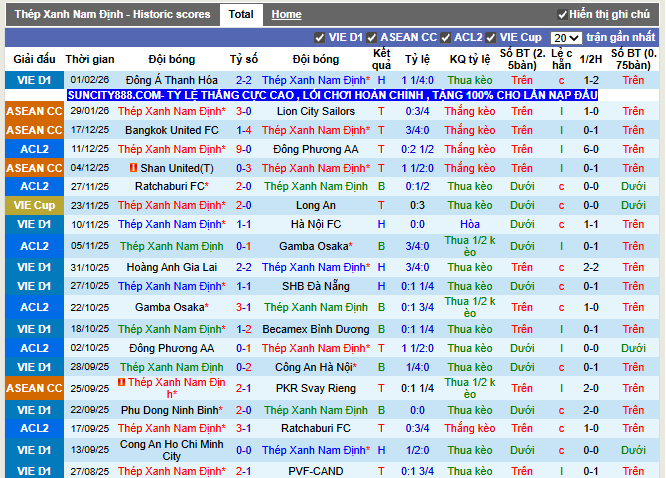Open Gamba Osaka link on 22/10/25 row
Image resolution: width=666 pixels, height=478 pixels.
pyautogui.click(x=169, y=307)
